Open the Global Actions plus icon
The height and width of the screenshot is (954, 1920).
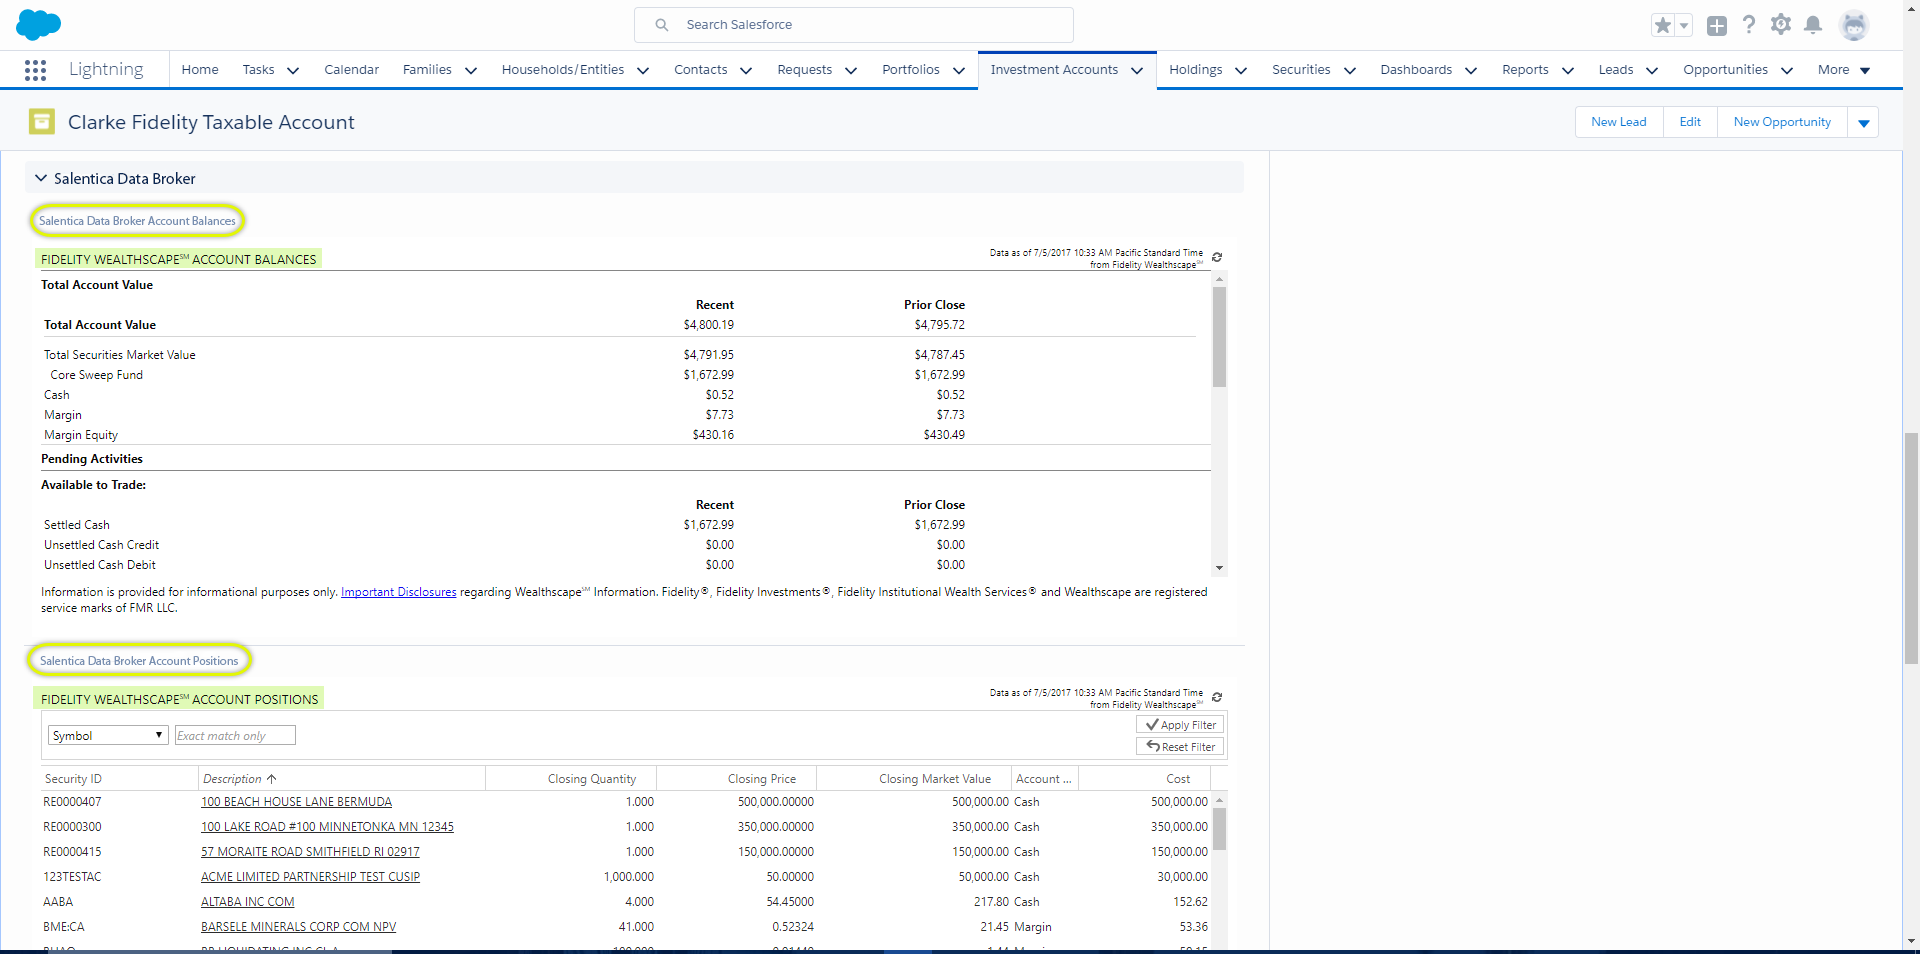[x=1717, y=26]
